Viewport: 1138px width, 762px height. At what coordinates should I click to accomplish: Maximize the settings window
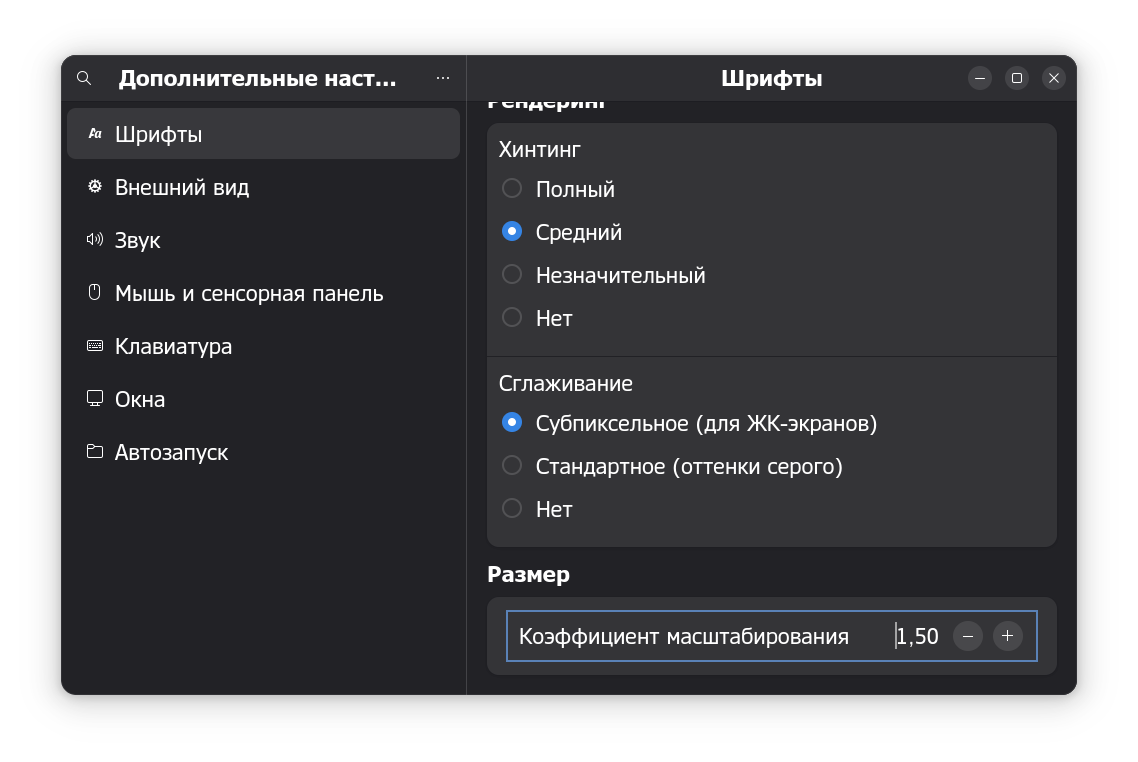click(x=1017, y=78)
